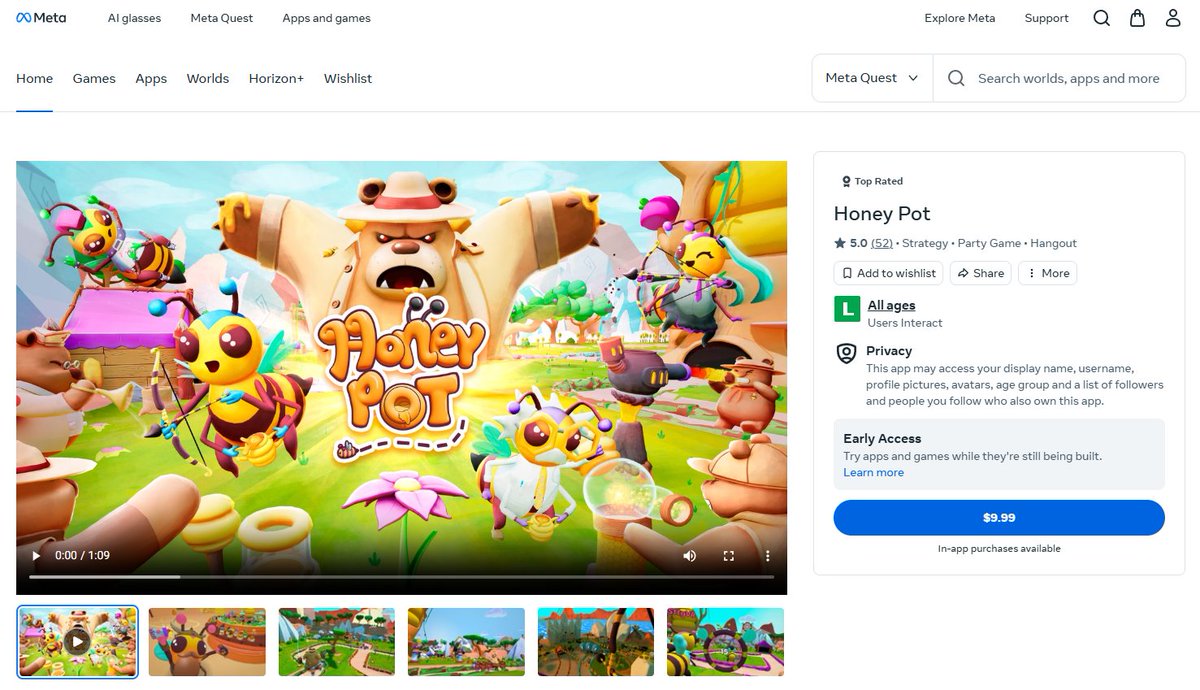Enter fullscreen on the video player
The width and height of the screenshot is (1200, 690).
(x=729, y=556)
